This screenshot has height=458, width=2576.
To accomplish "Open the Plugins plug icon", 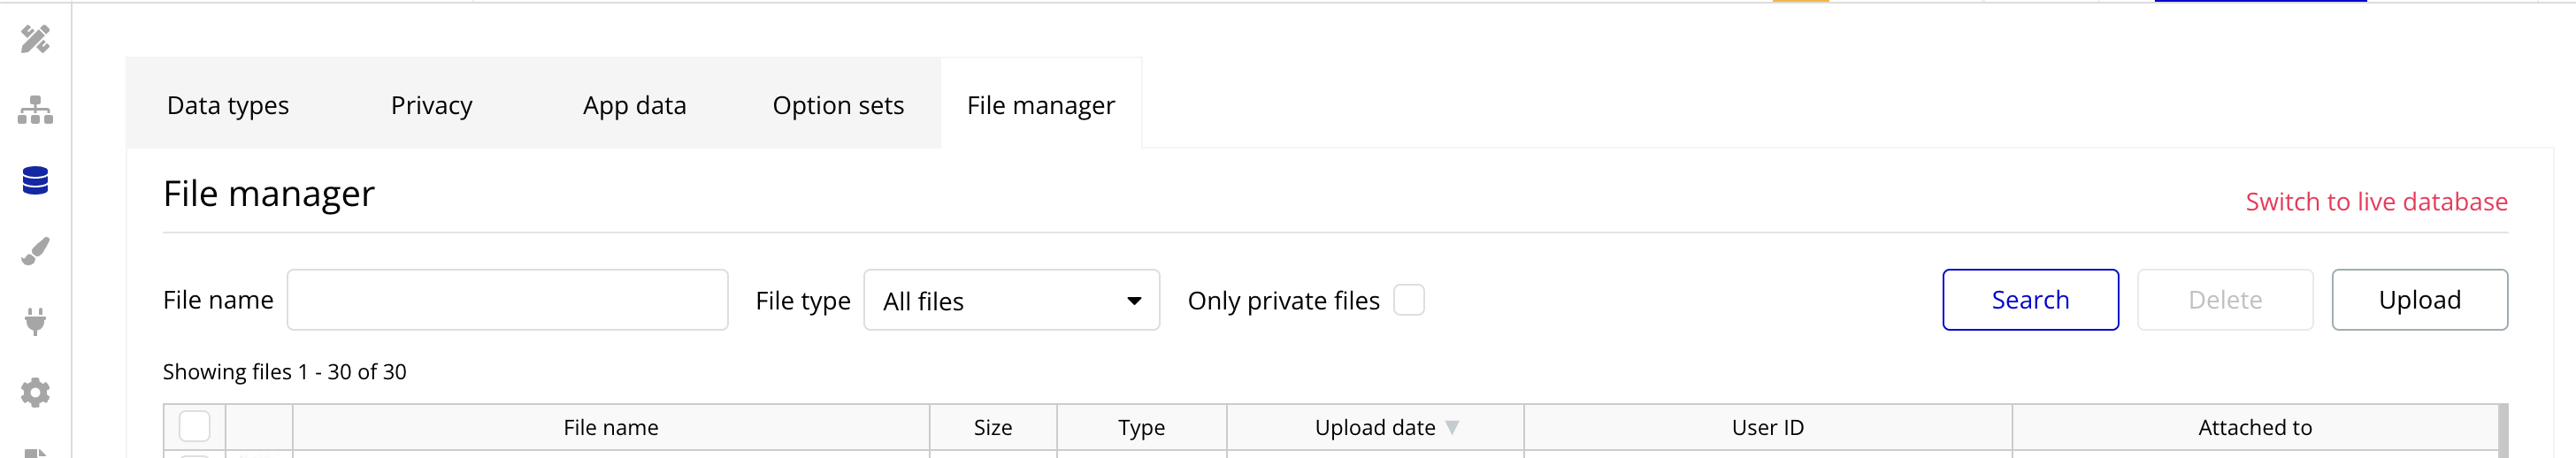I will 35,321.
